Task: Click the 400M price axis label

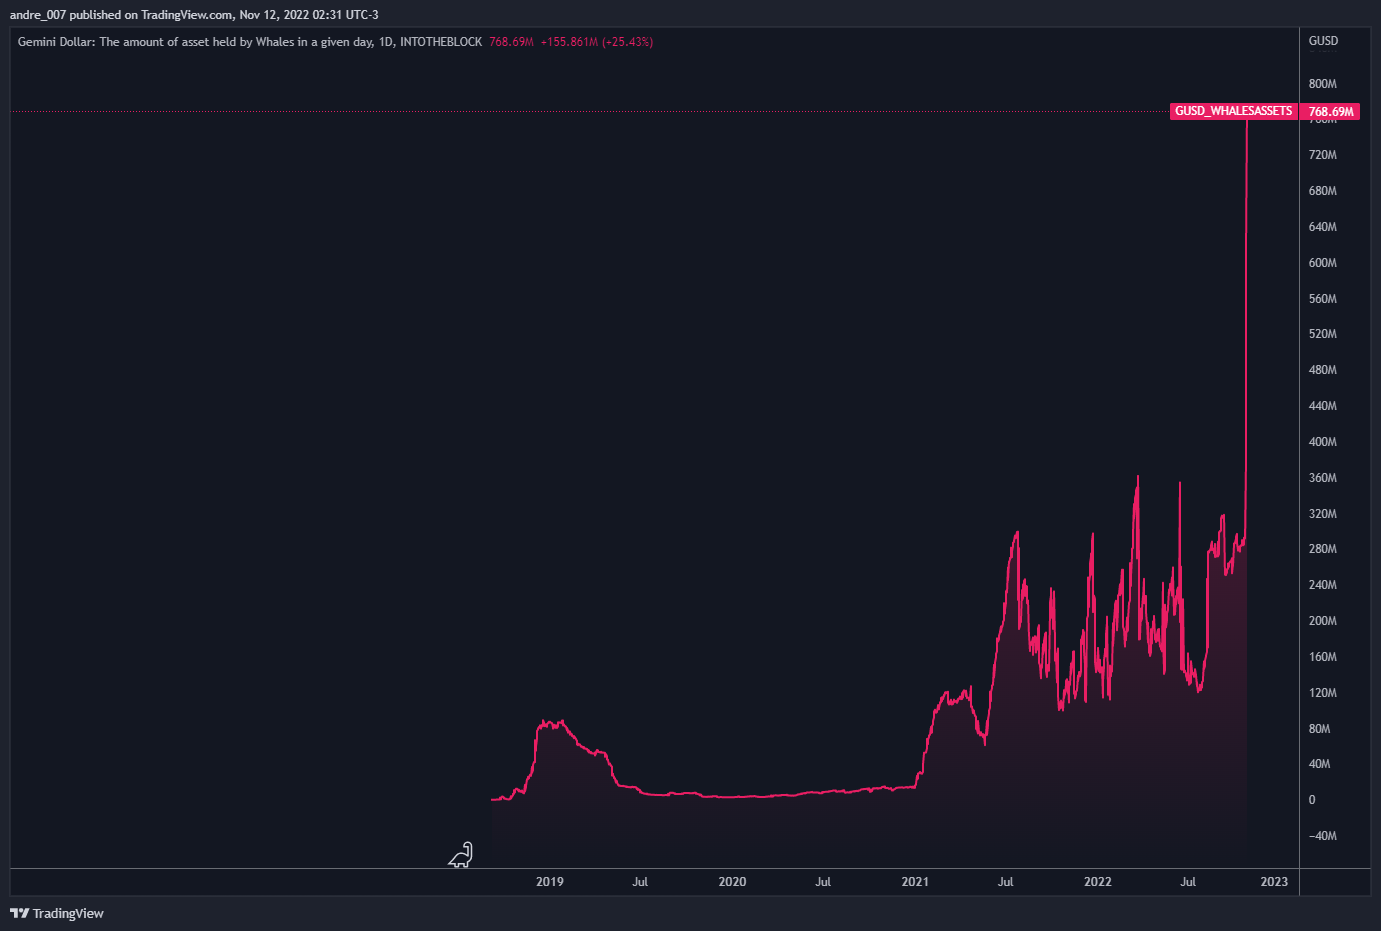Action: [1322, 442]
